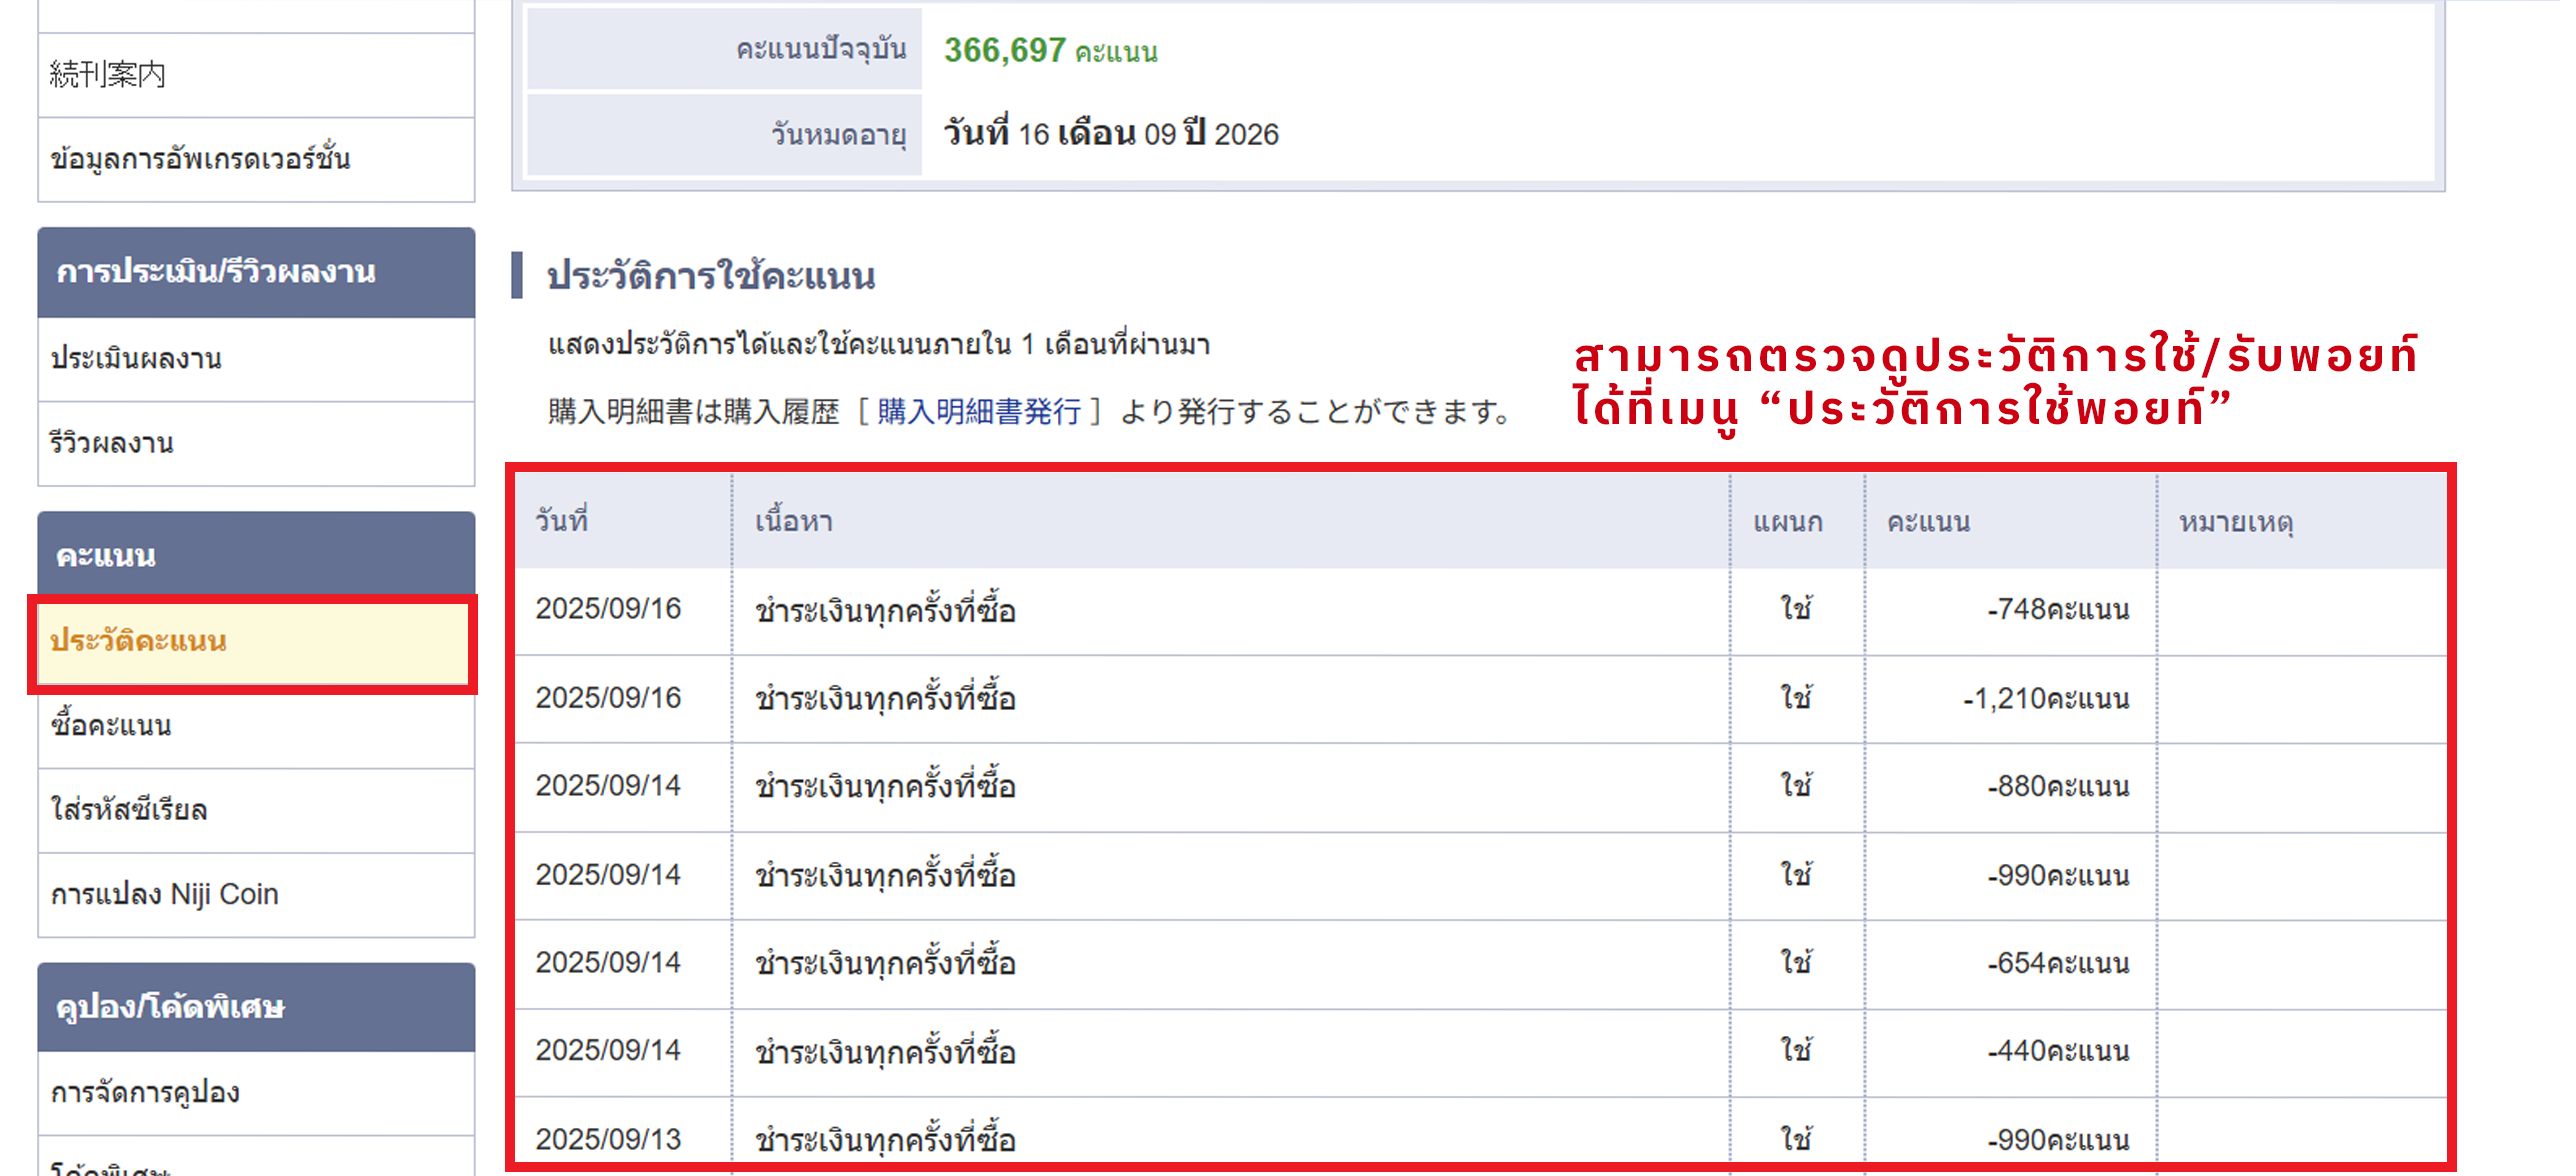
Task: Click the 366,697 current points value
Action: 1004,50
